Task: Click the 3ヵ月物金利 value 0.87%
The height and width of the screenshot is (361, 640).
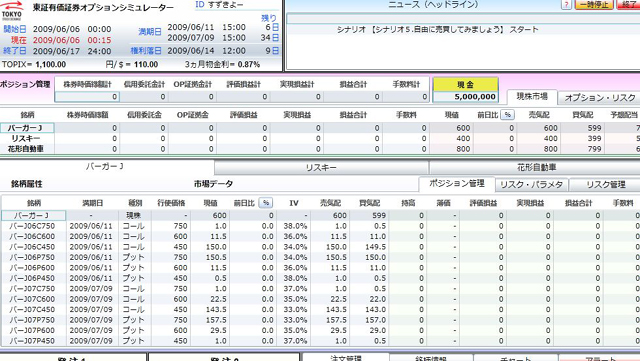Action: click(248, 65)
